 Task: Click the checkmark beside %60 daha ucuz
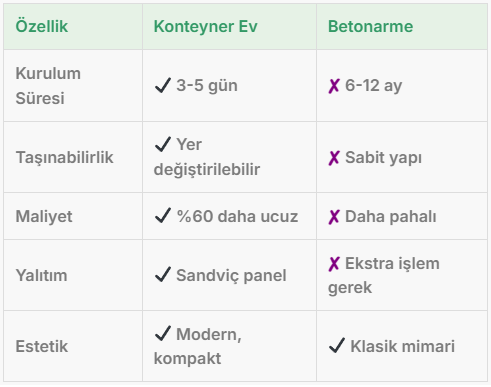(x=163, y=215)
